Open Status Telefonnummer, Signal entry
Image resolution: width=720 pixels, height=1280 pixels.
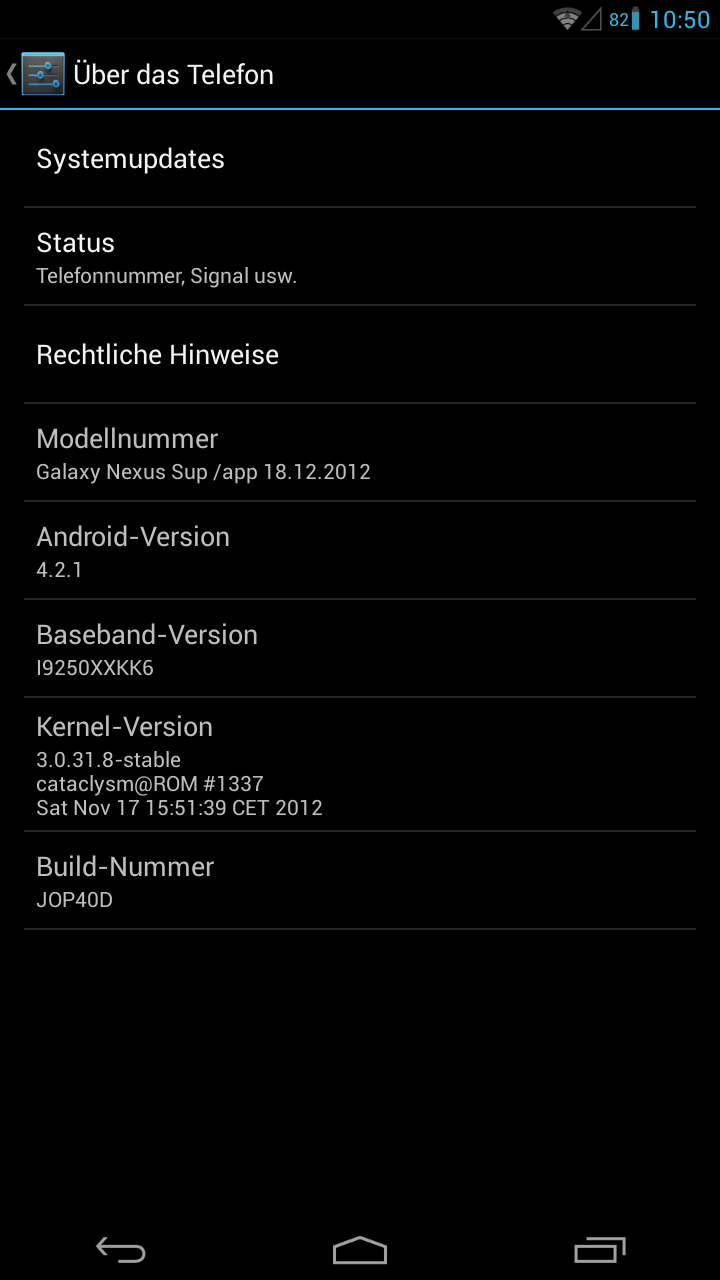pyautogui.click(x=360, y=257)
